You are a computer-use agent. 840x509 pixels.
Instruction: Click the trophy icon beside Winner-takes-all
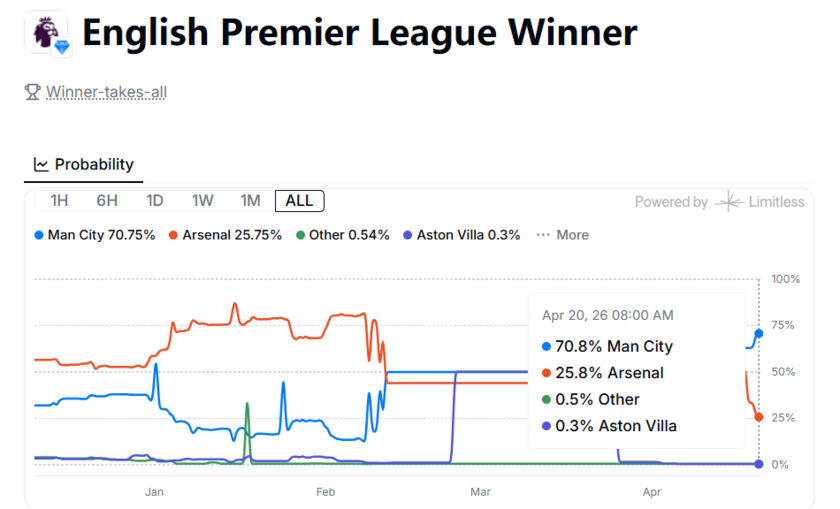[32, 92]
